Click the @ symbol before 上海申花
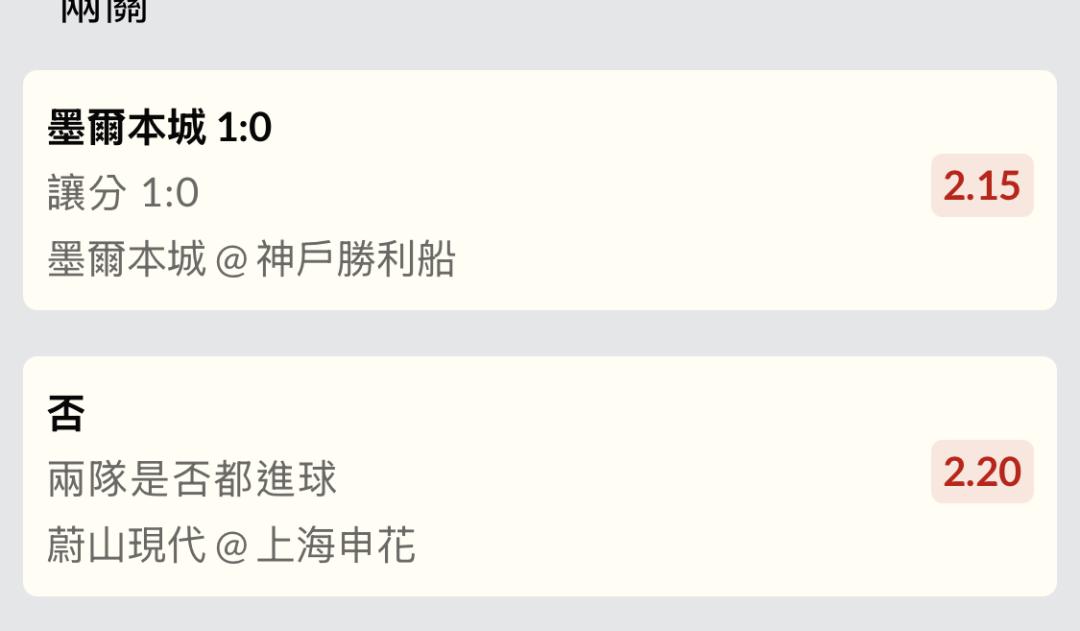Screen dimensions: 1080x631 point(231,547)
